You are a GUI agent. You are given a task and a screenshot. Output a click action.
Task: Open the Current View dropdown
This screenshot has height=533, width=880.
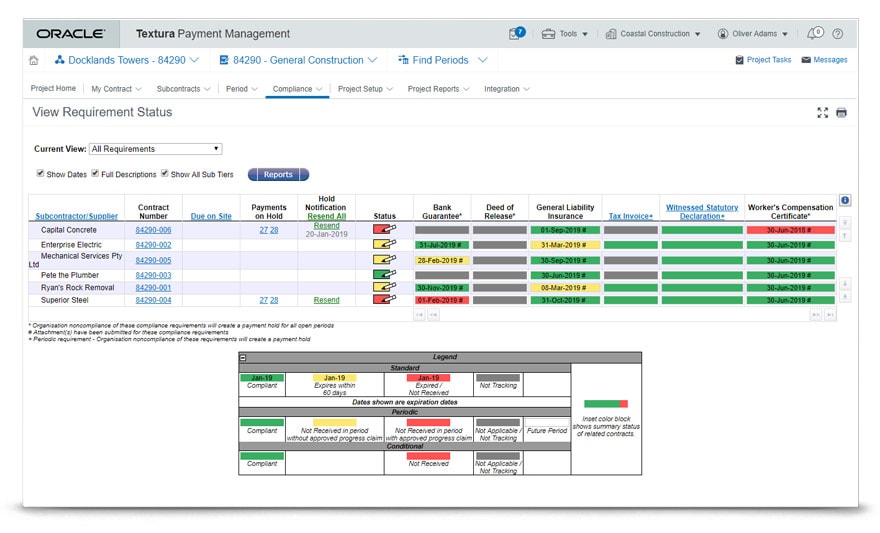(x=155, y=149)
